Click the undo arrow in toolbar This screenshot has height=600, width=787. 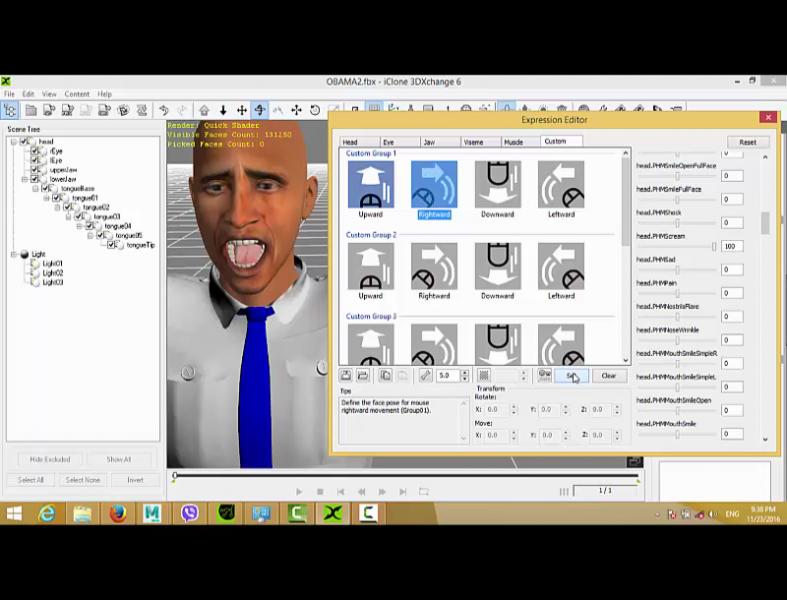coord(164,110)
